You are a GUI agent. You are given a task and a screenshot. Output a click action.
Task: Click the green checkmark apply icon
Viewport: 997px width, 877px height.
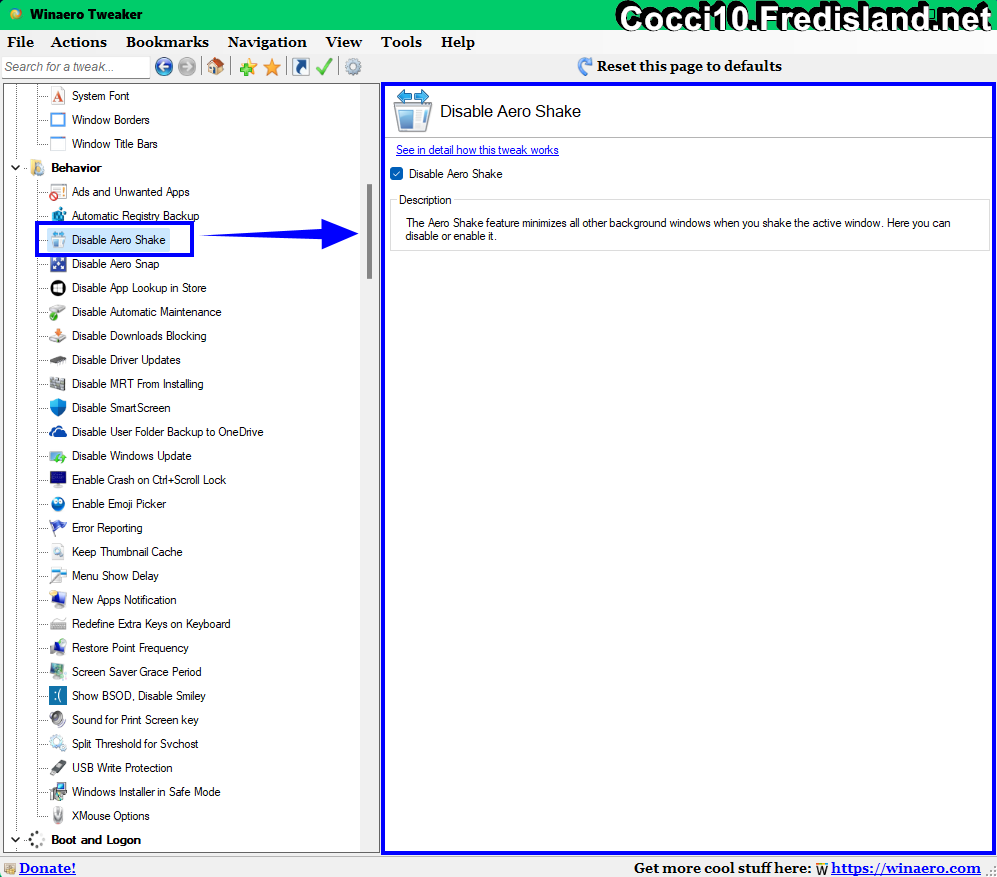pyautogui.click(x=324, y=66)
